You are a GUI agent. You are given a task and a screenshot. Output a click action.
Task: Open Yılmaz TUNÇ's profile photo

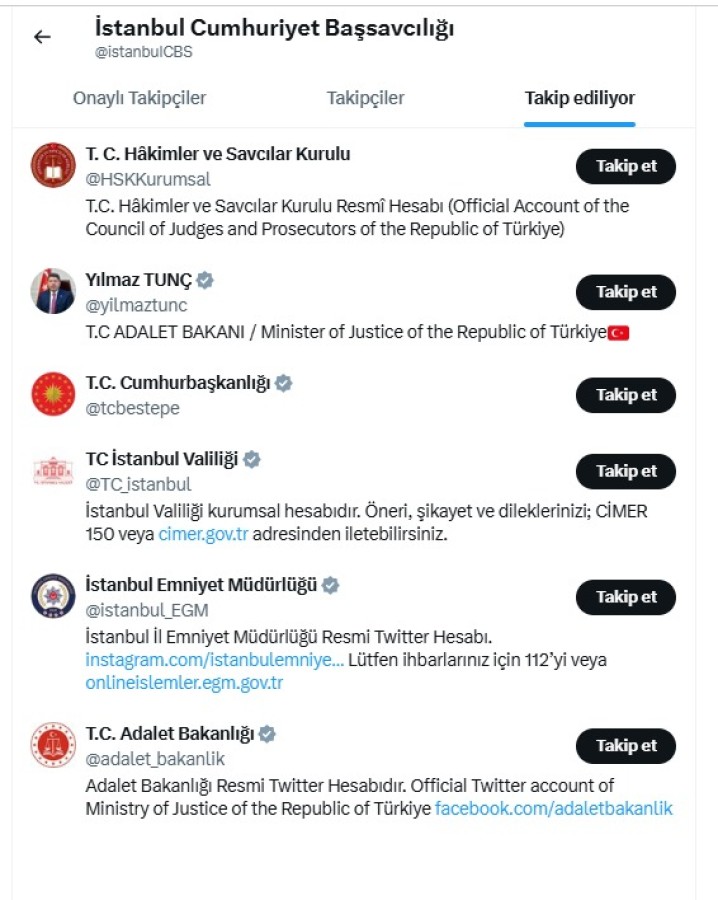[53, 291]
